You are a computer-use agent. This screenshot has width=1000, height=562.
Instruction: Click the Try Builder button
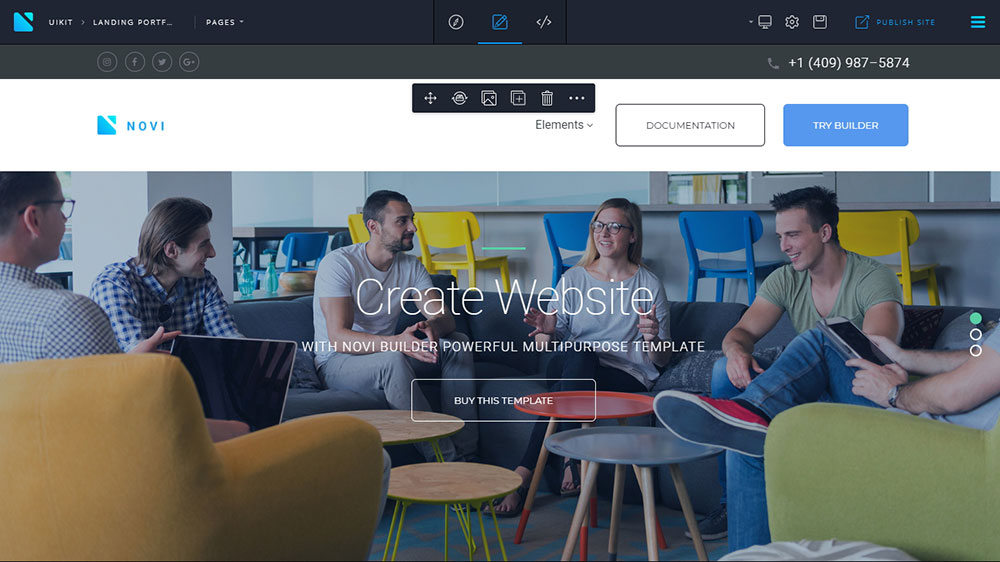pos(846,125)
